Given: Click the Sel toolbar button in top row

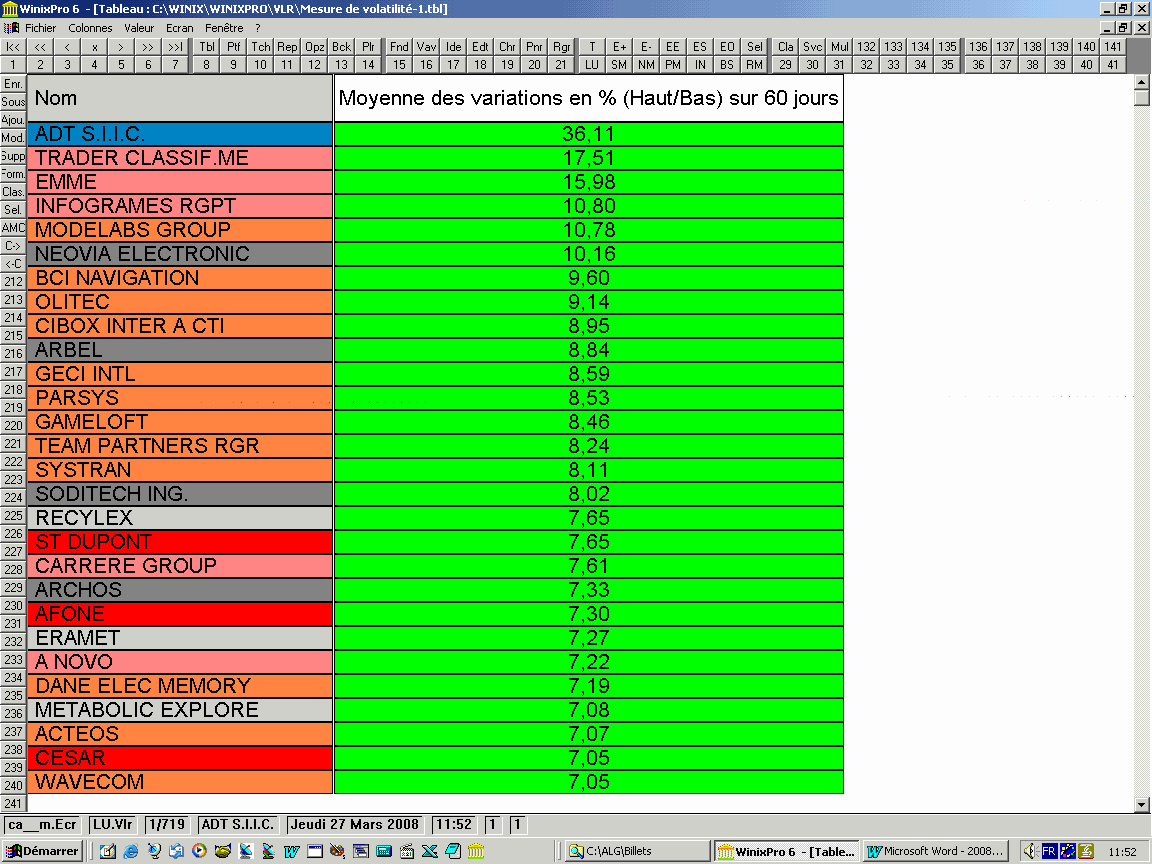Looking at the screenshot, I should point(755,46).
